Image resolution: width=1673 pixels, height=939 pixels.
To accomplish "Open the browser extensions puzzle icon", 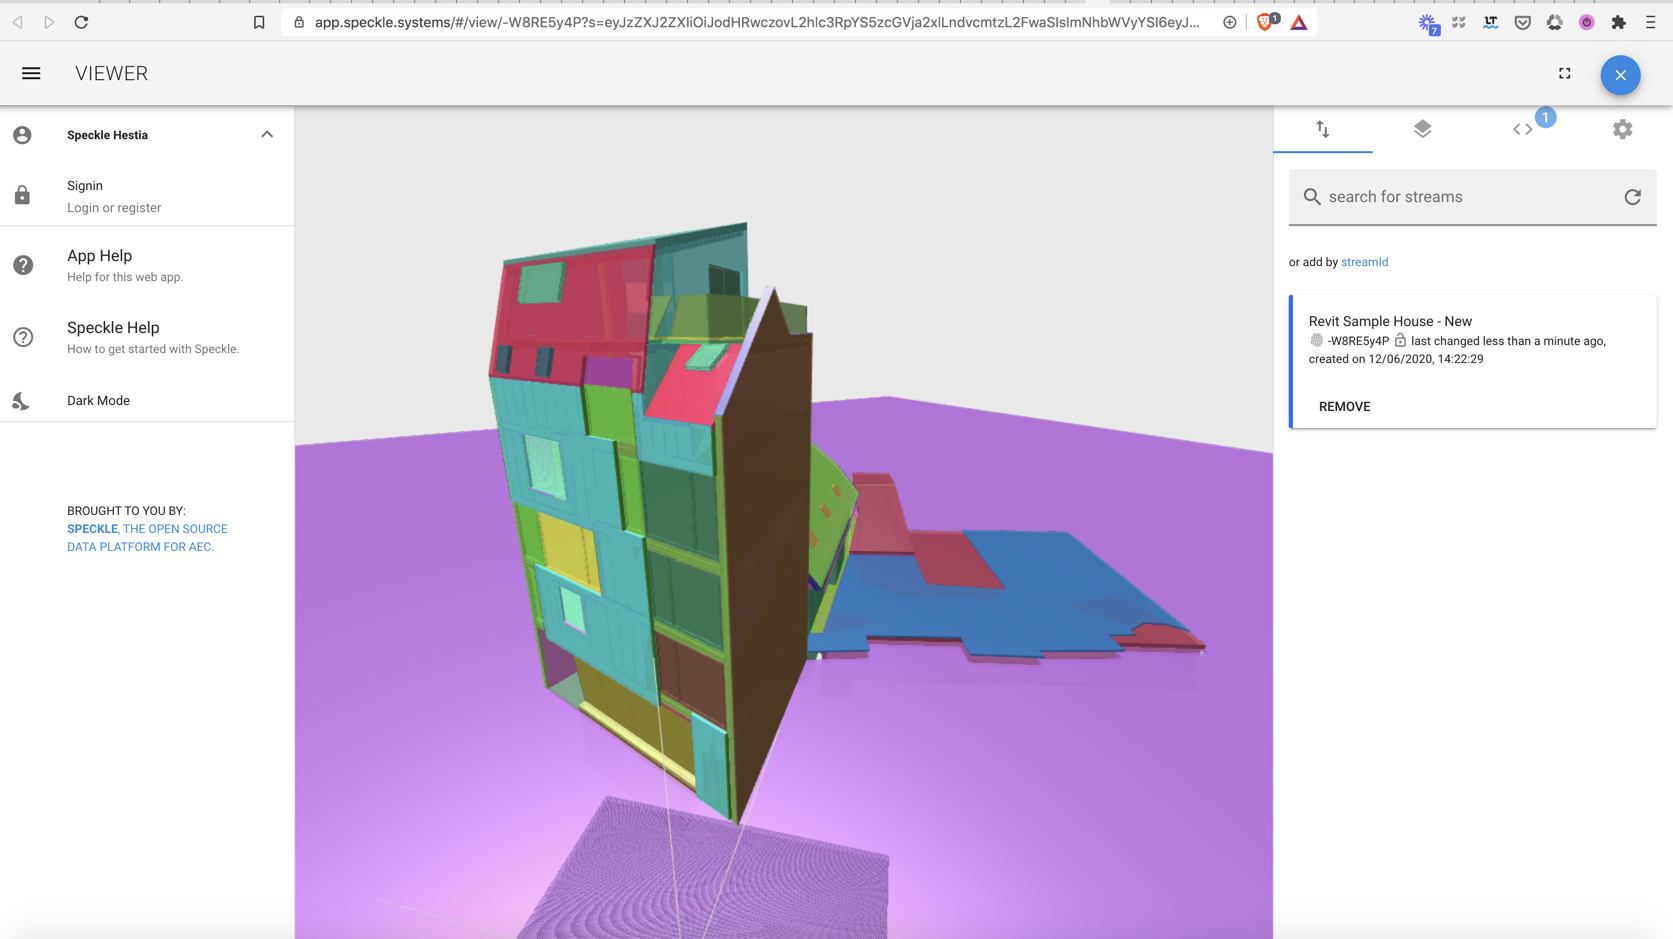I will [x=1619, y=21].
